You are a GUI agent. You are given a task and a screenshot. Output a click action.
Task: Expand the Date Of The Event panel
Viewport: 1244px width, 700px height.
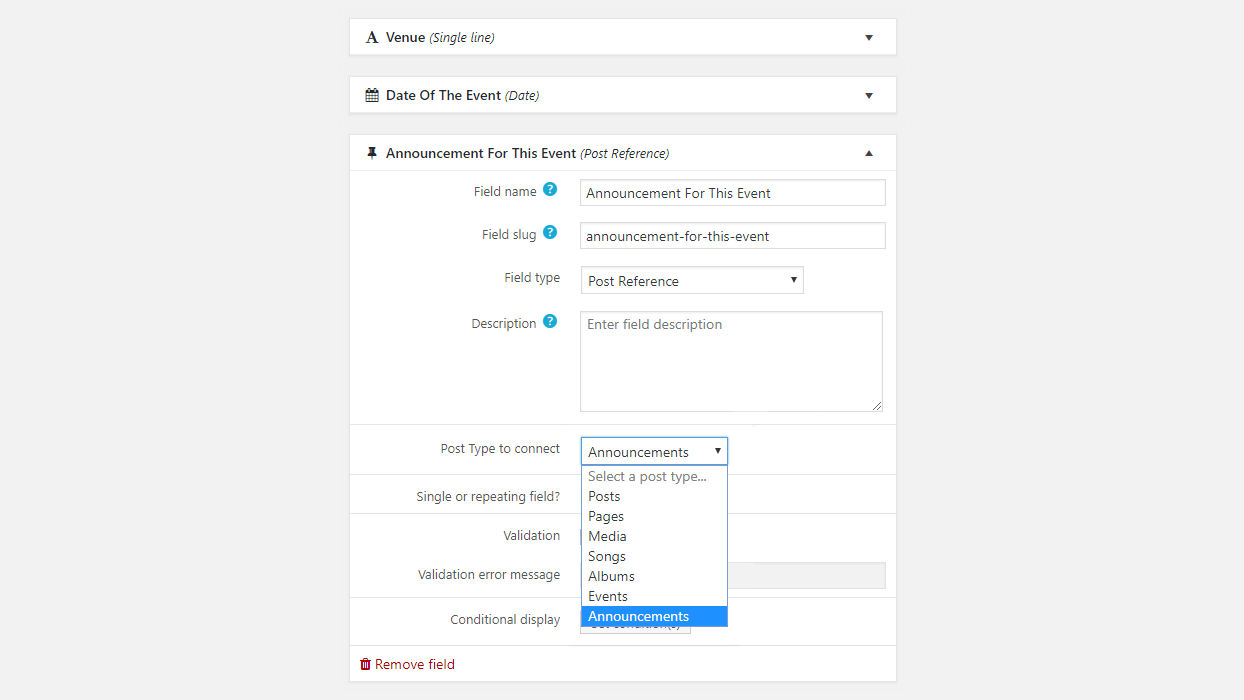coord(869,96)
